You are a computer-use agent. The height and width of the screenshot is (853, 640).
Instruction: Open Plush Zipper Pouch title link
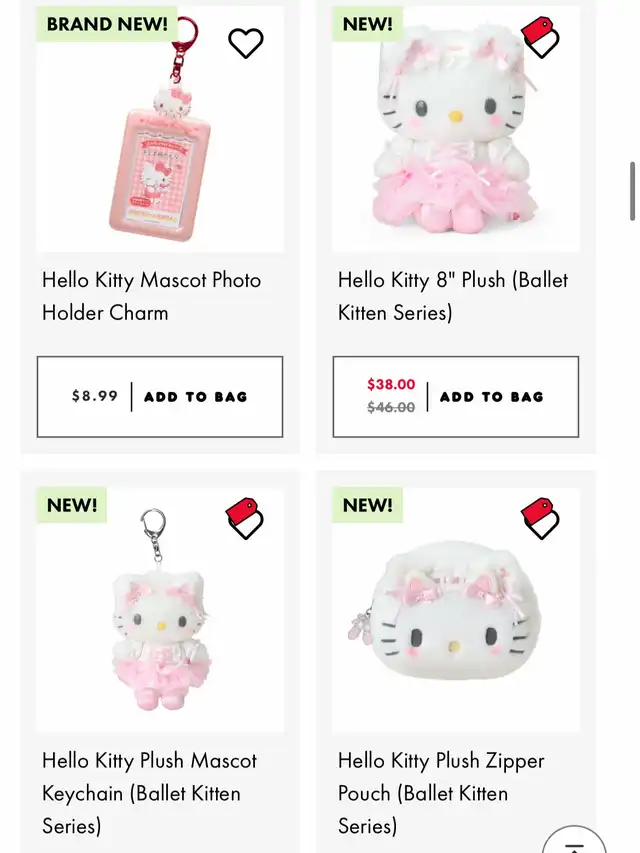[x=441, y=793]
